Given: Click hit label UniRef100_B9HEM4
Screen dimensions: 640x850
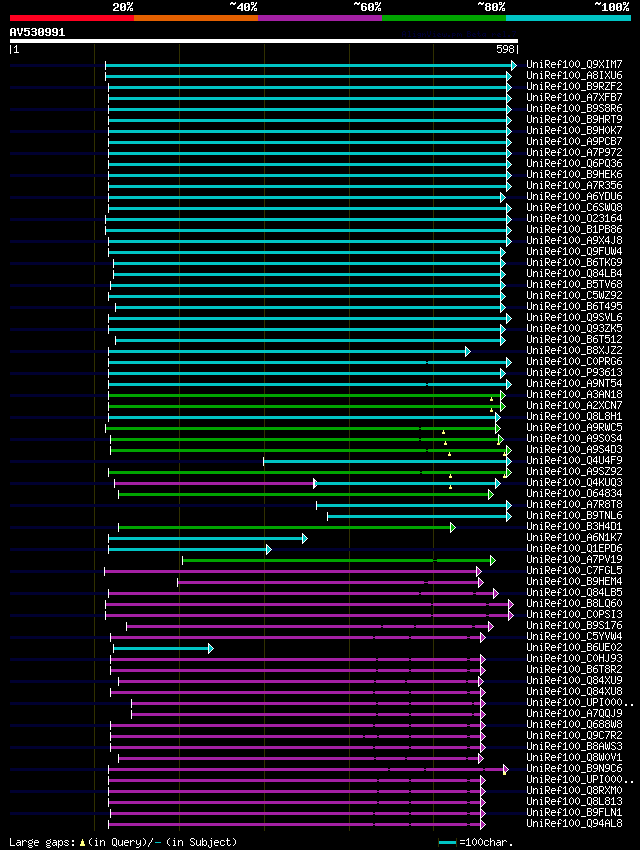Looking at the screenshot, I should click(574, 582).
